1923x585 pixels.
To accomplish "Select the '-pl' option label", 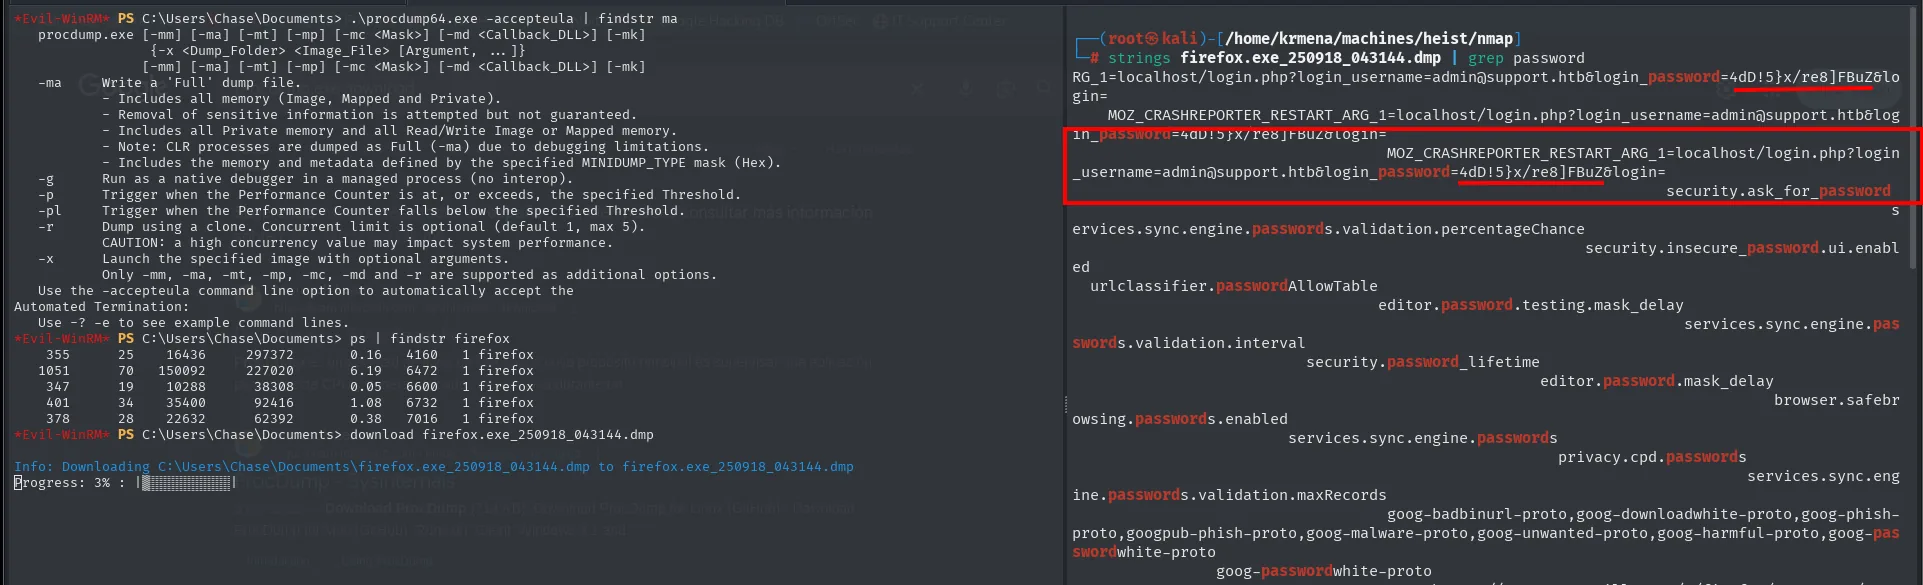I will coord(50,211).
